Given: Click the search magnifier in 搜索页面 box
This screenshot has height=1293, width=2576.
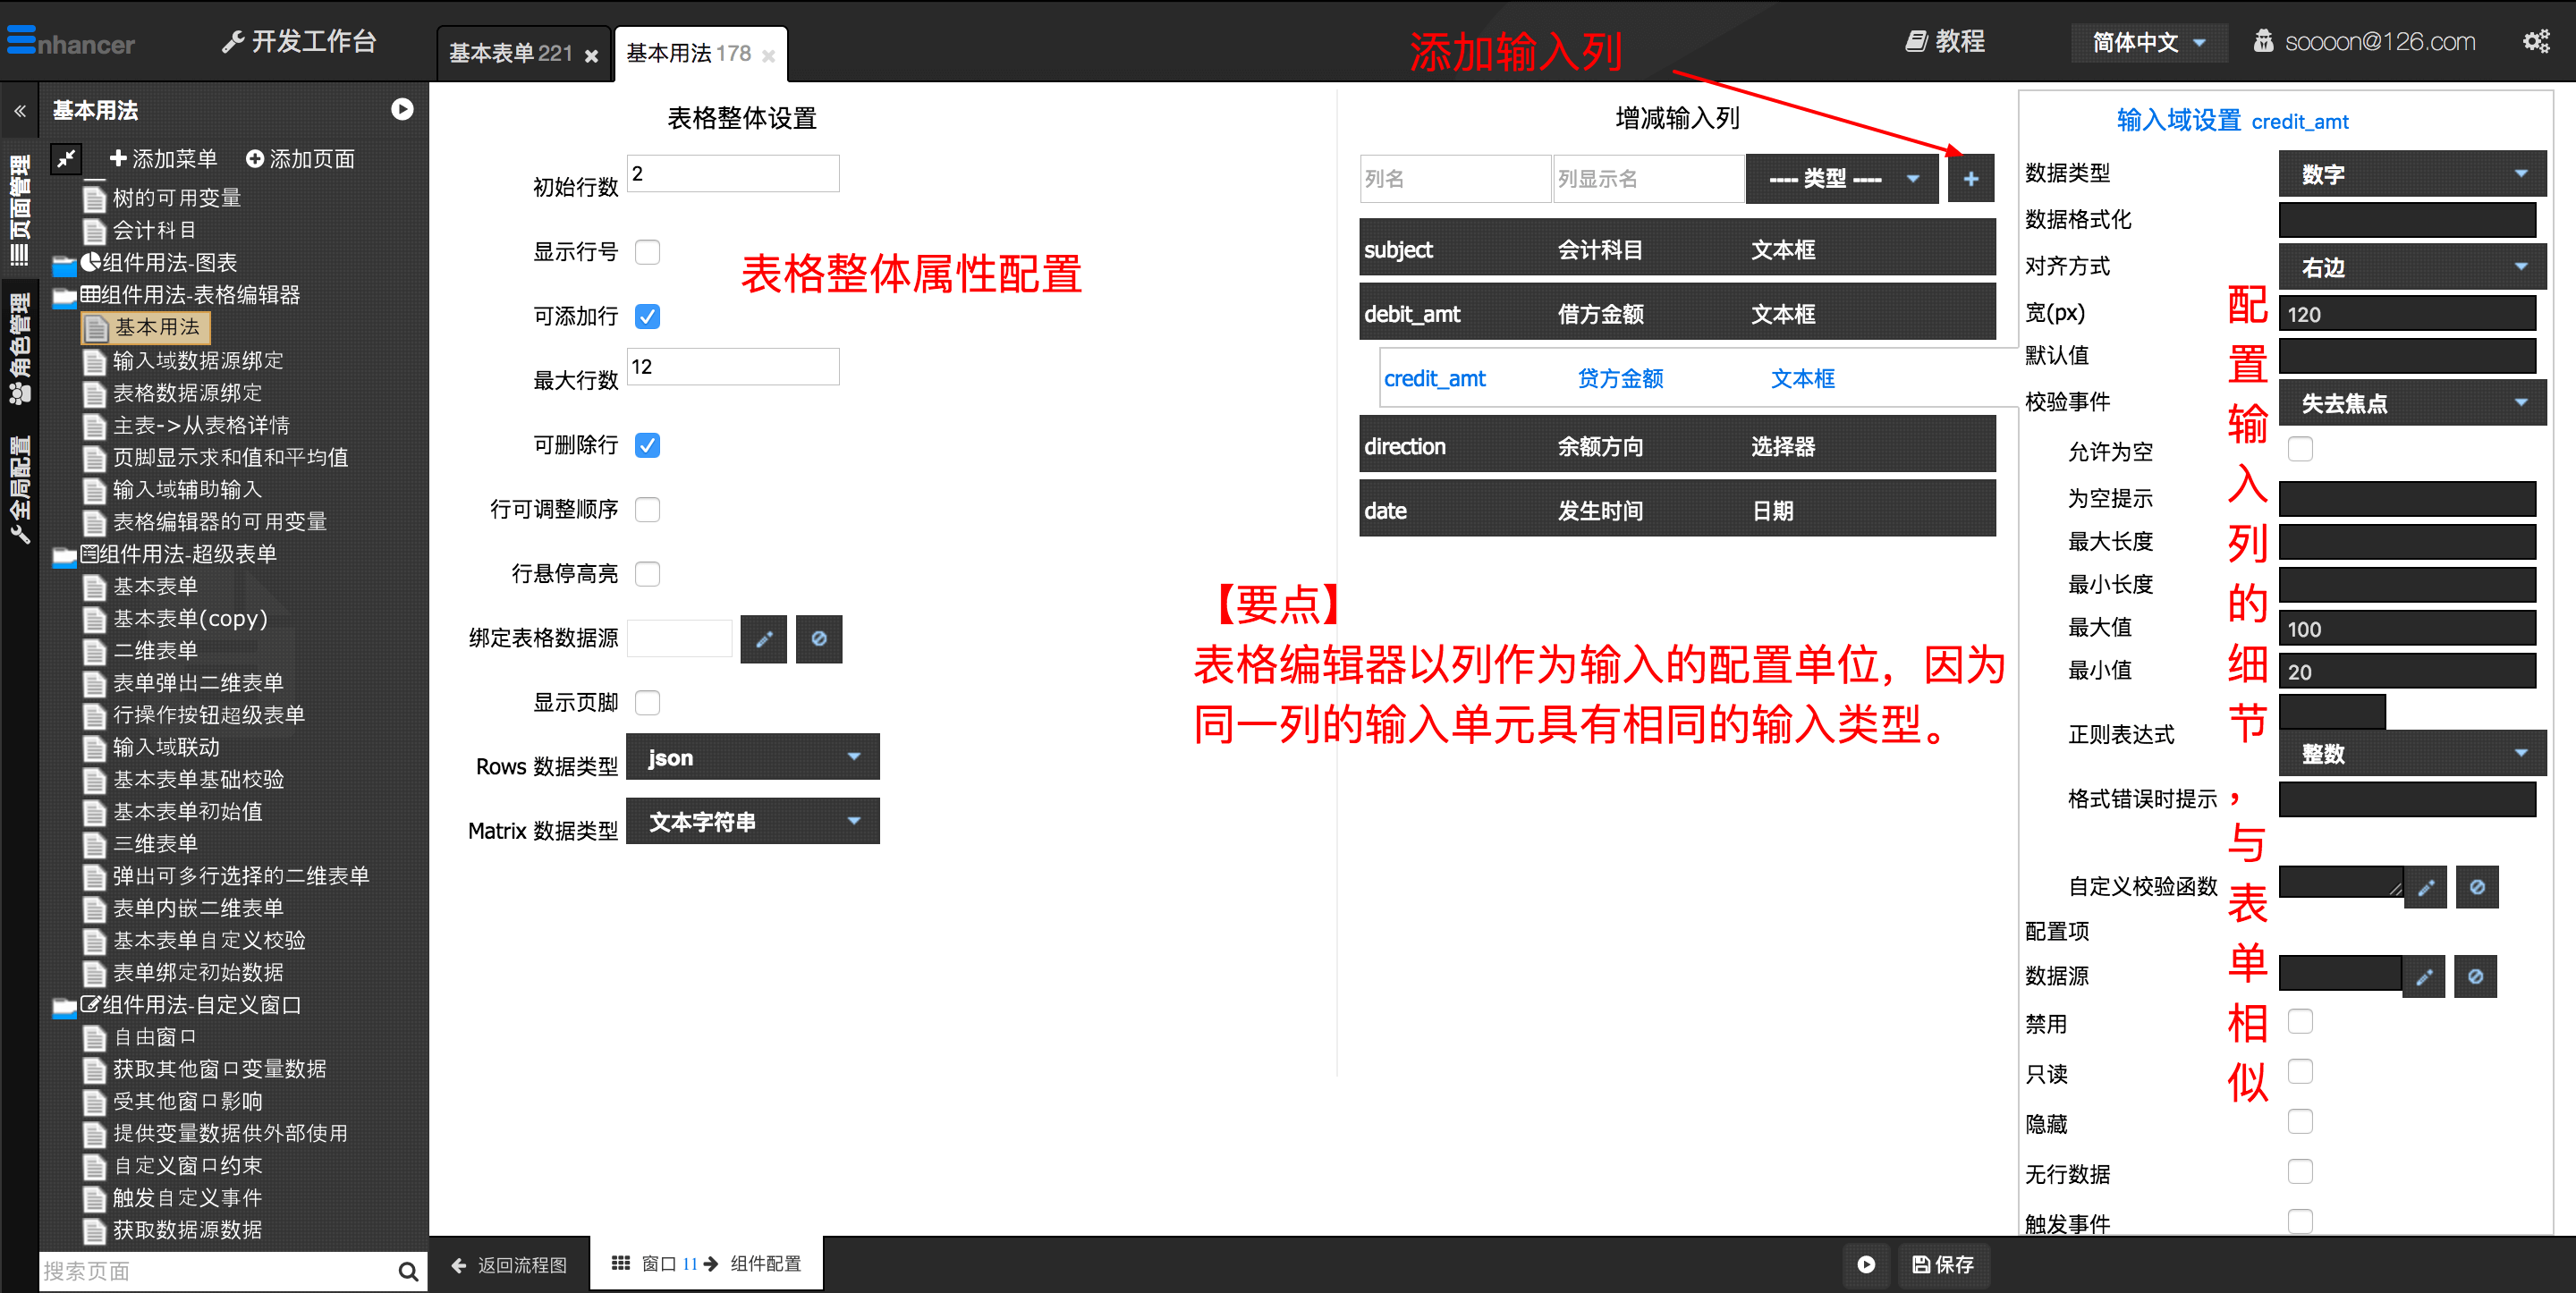Looking at the screenshot, I should (407, 1271).
